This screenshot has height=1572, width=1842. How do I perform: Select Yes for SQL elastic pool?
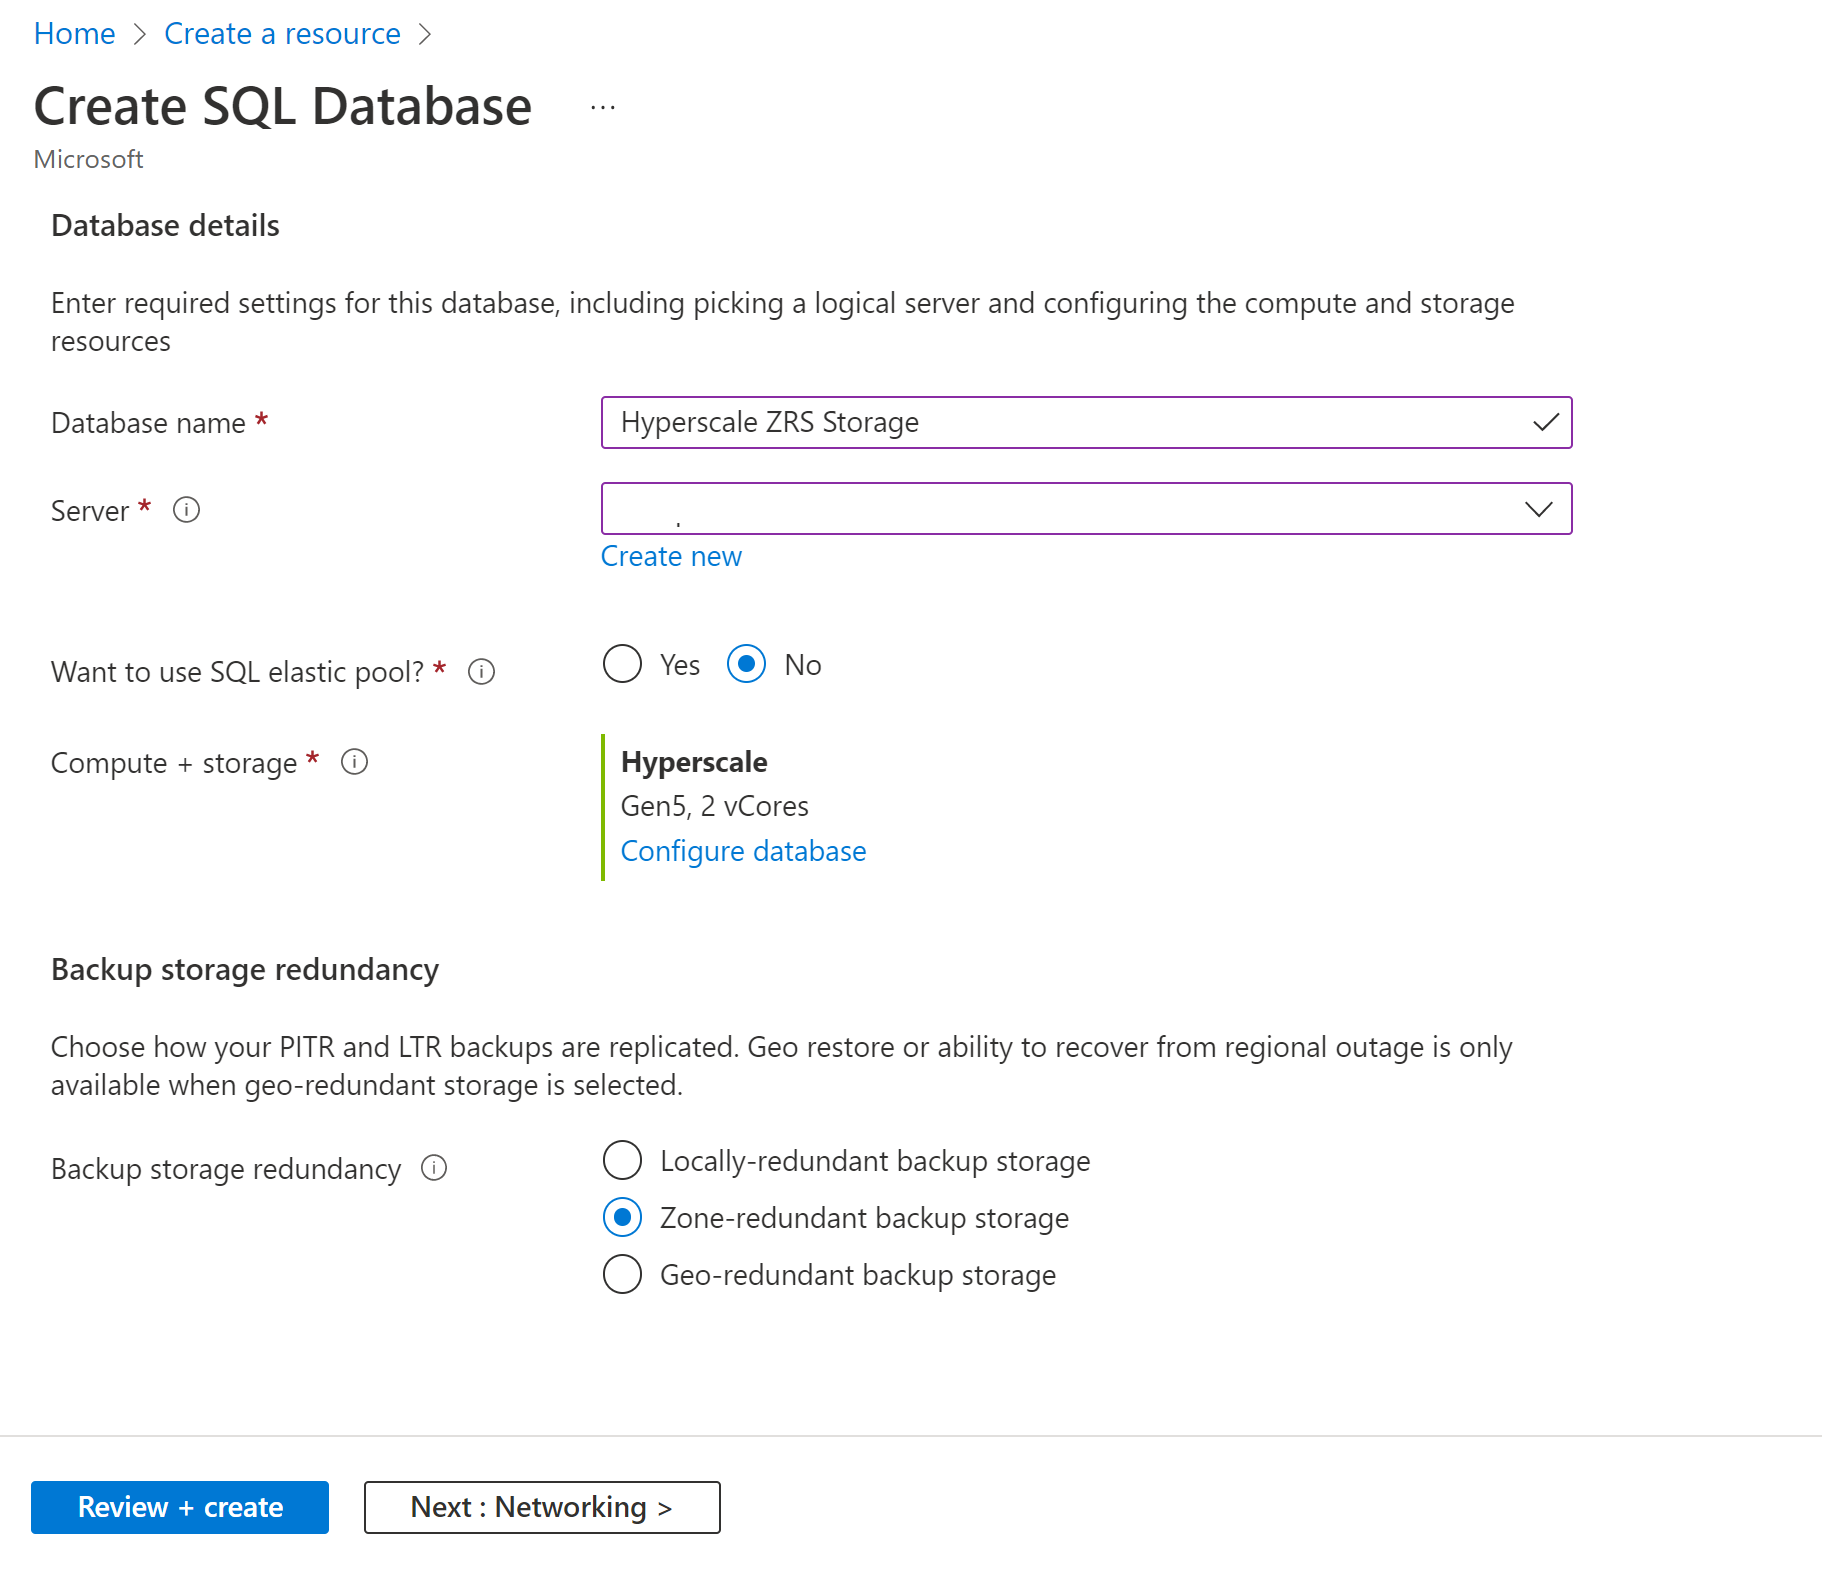pos(622,664)
